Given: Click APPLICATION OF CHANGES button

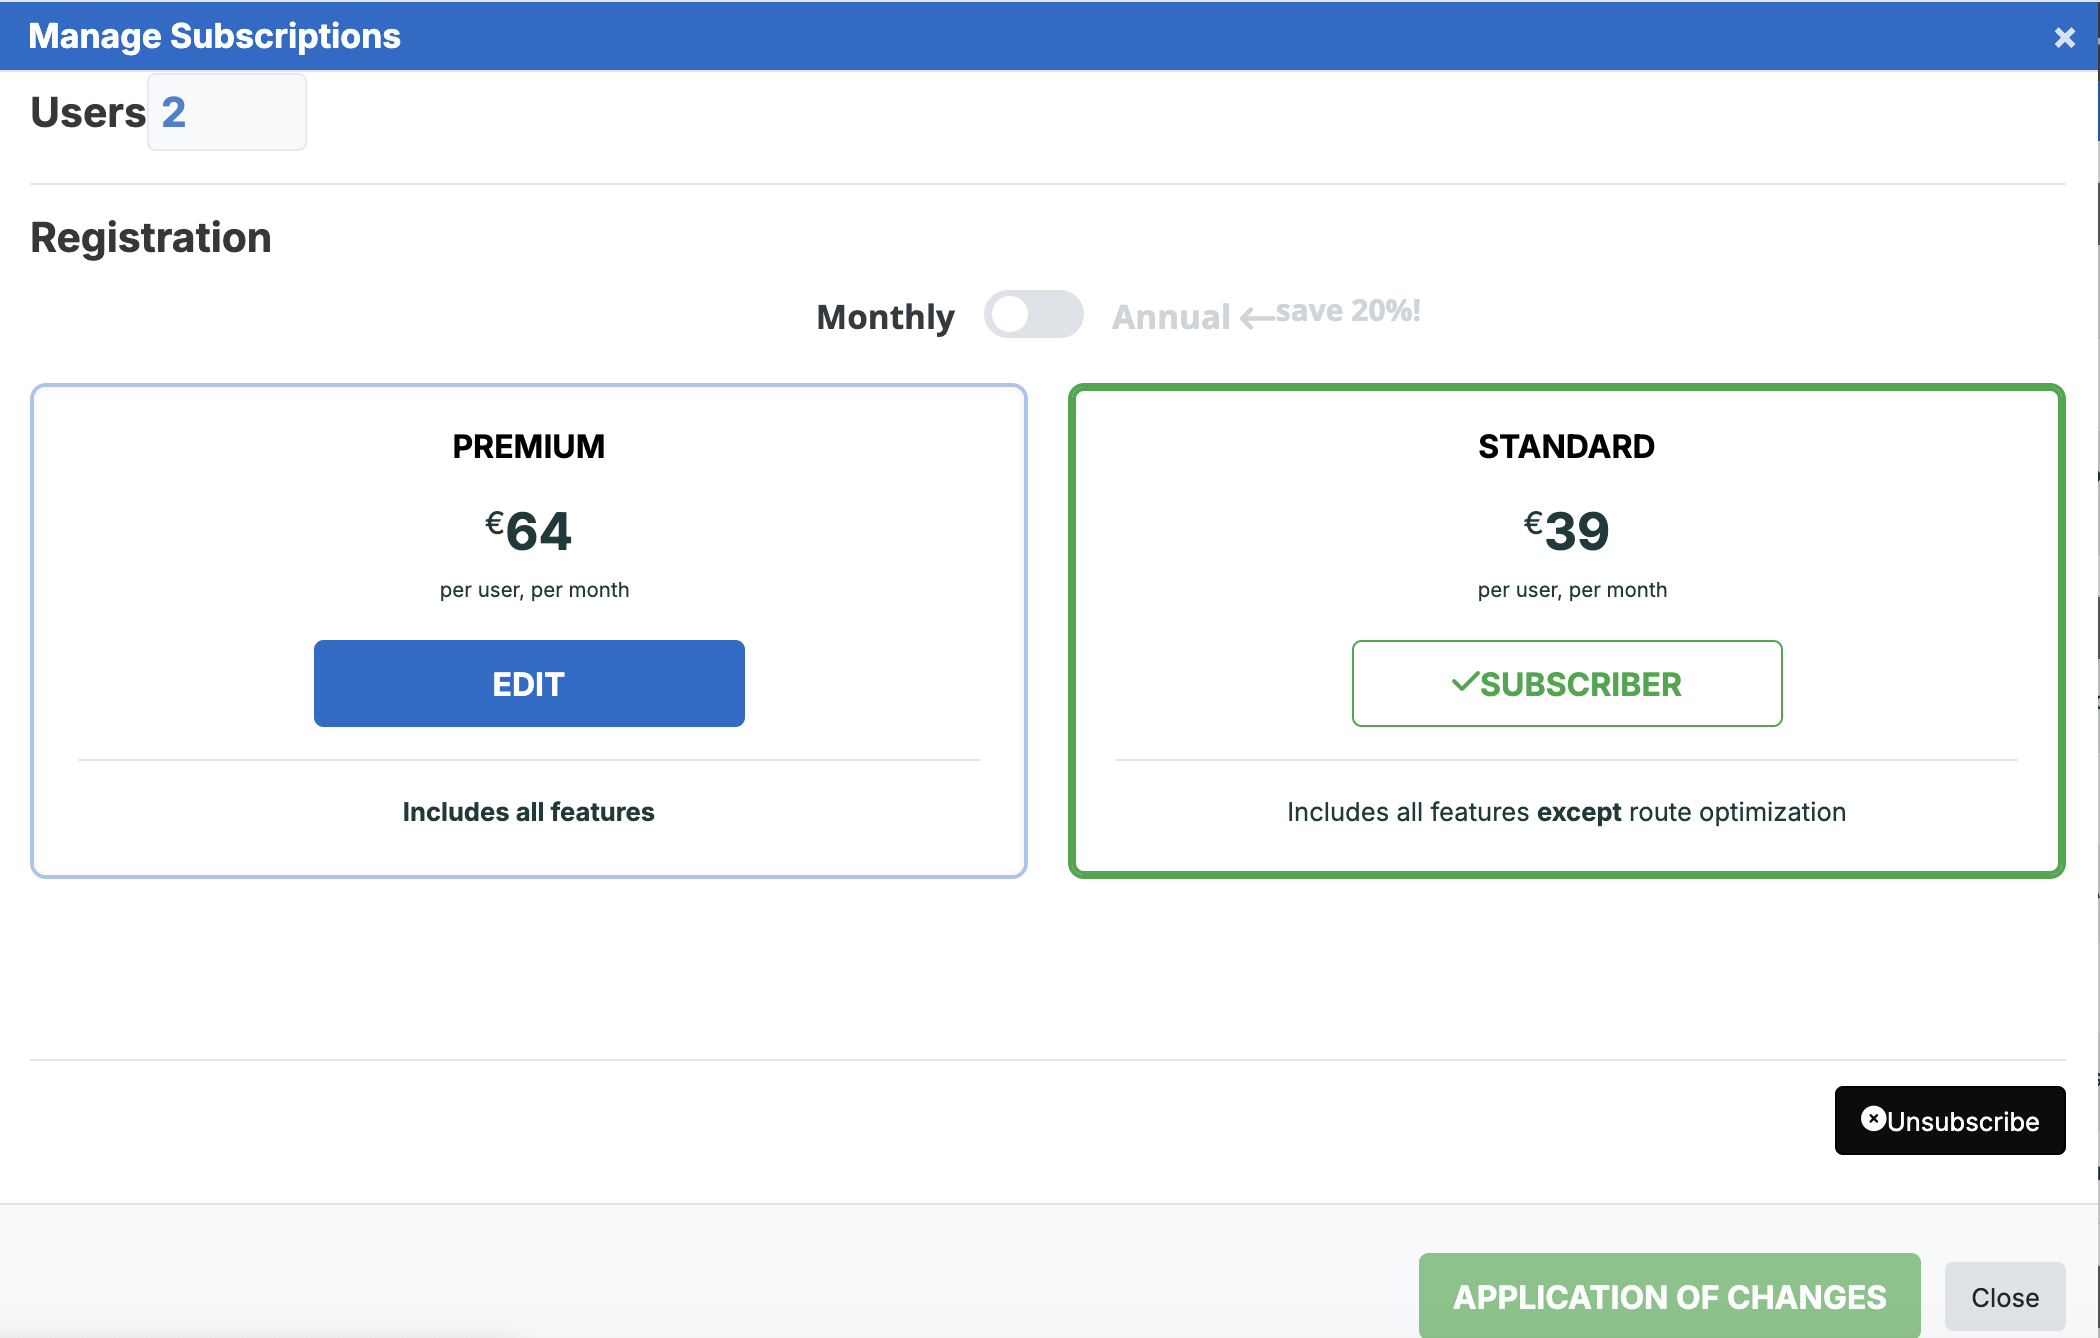Looking at the screenshot, I should tap(1669, 1296).
